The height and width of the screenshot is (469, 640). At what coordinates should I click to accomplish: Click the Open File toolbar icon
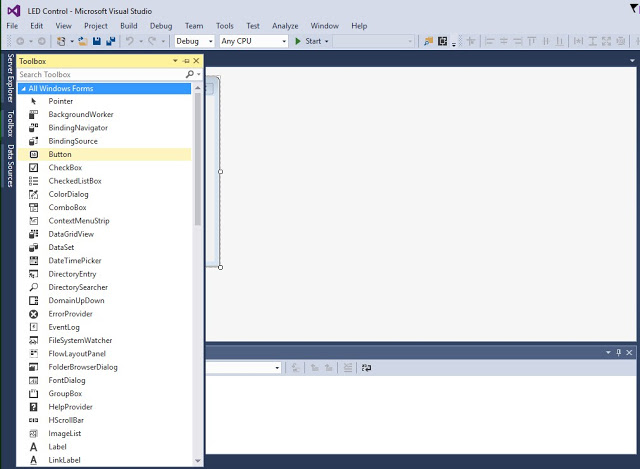83,41
